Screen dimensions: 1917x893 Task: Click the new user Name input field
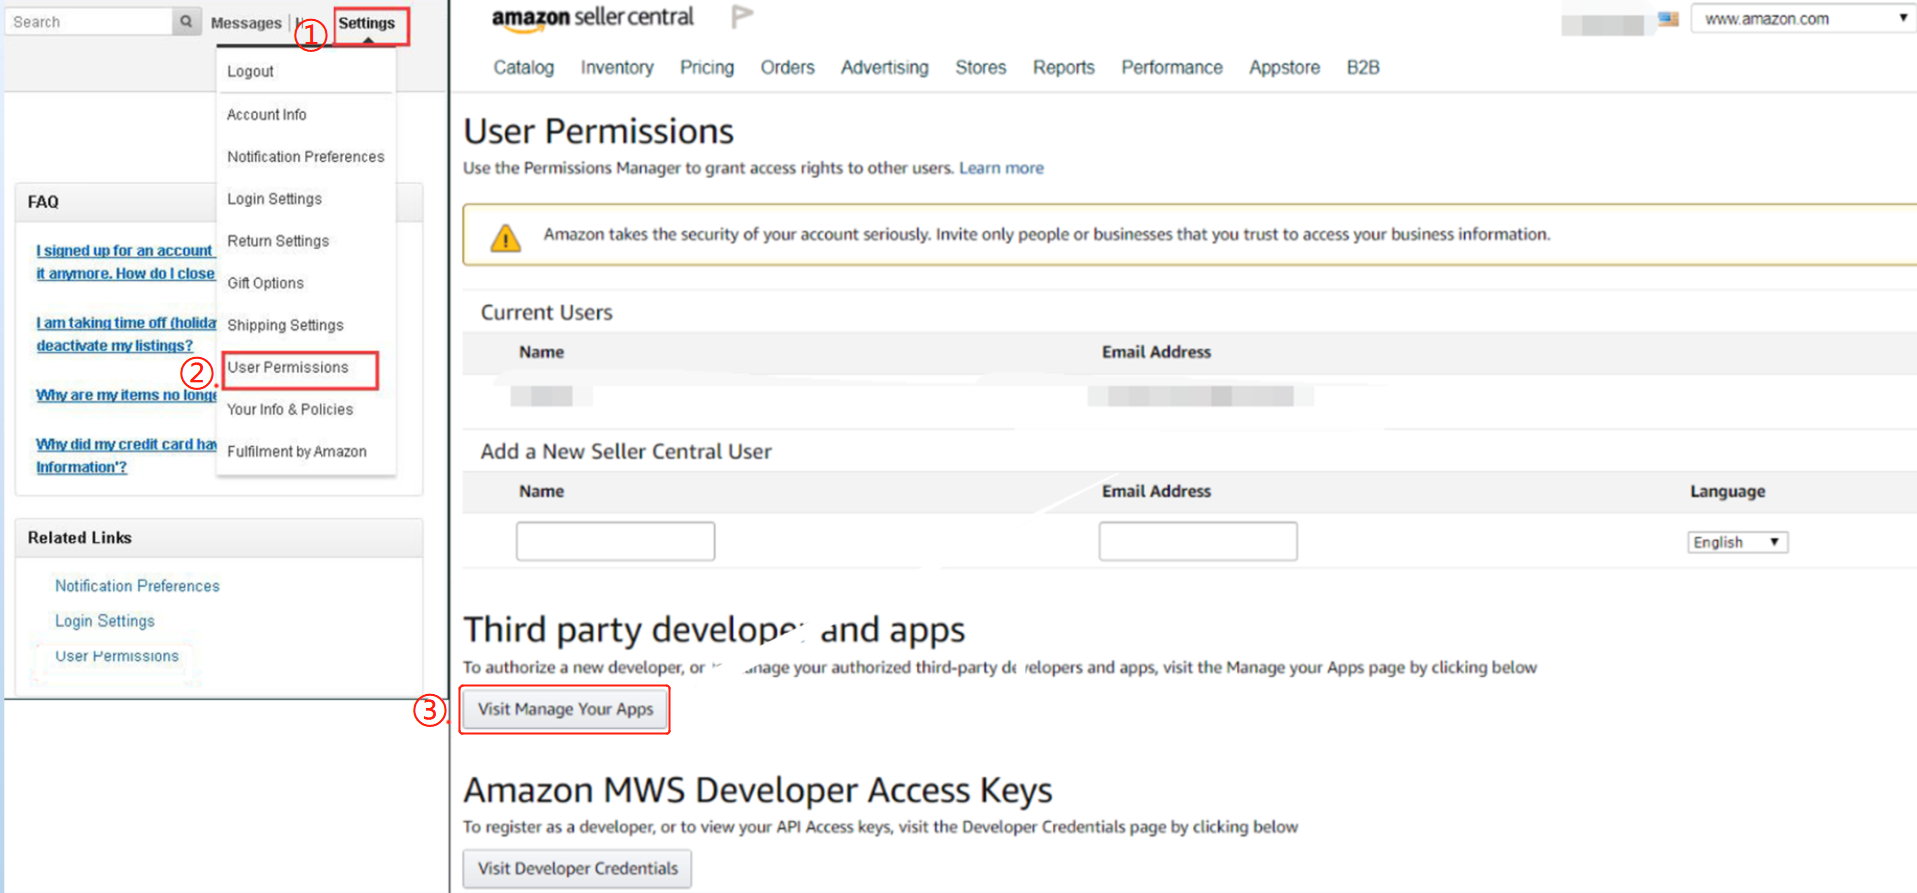615,541
